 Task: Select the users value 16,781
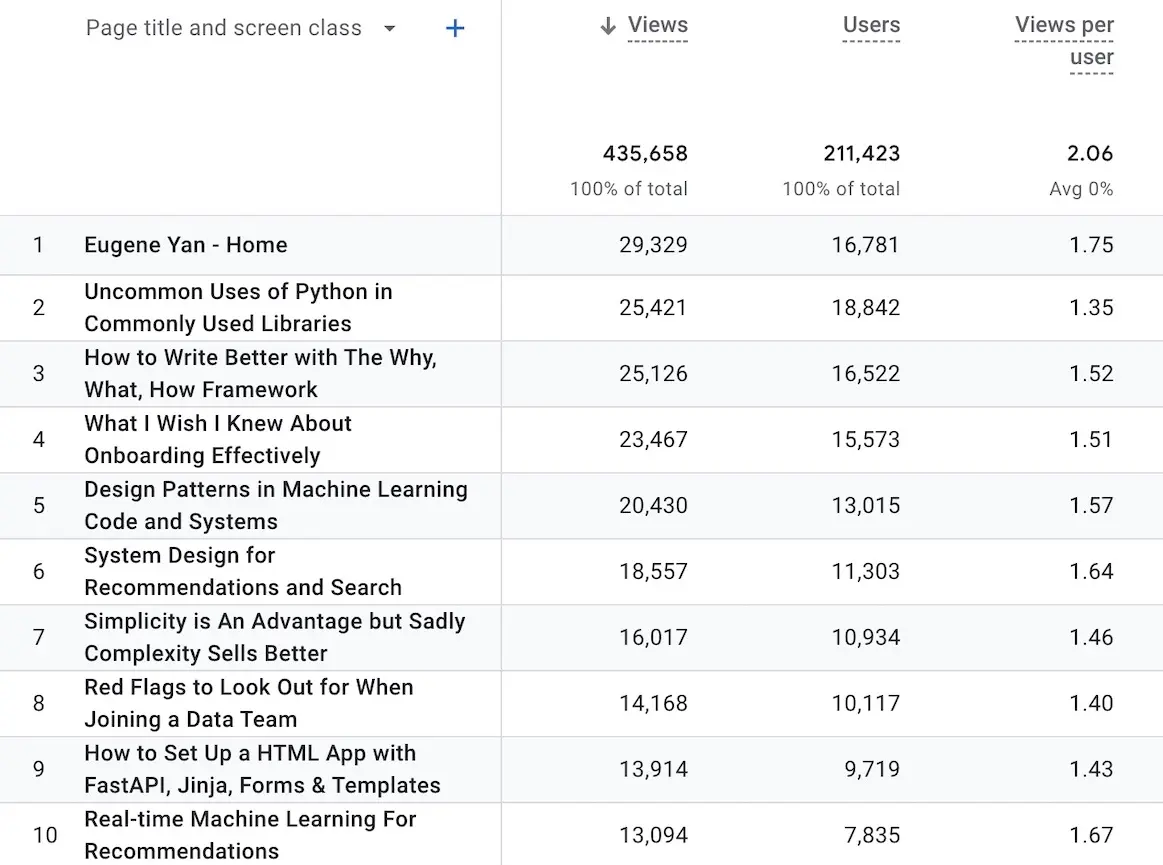[865, 245]
